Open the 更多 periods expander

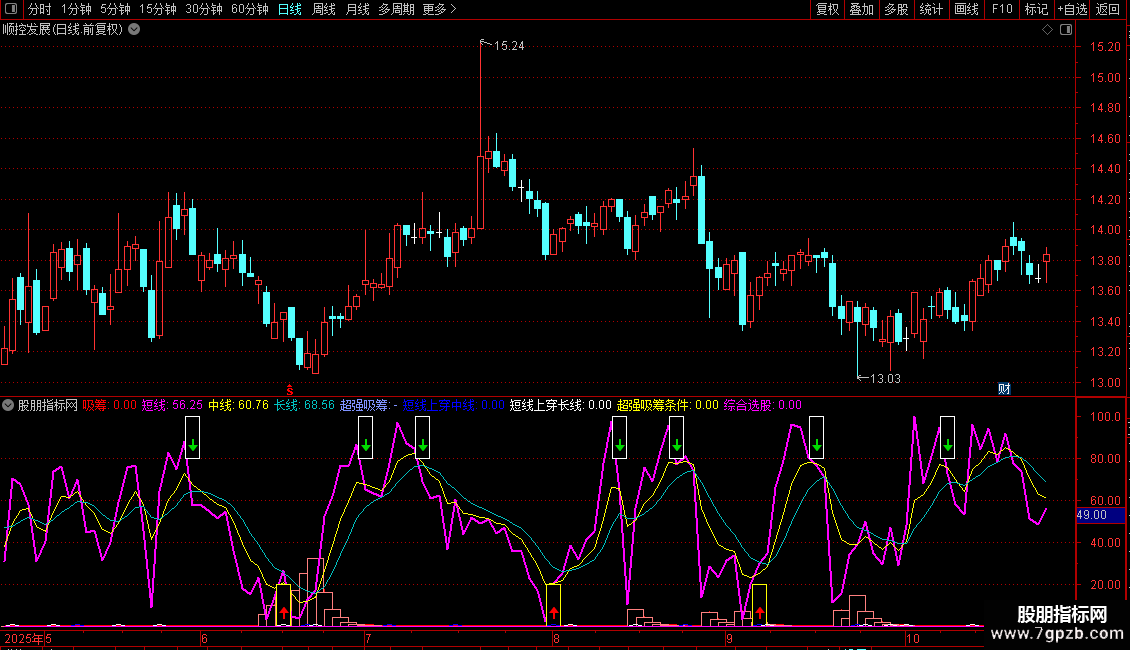tap(439, 9)
